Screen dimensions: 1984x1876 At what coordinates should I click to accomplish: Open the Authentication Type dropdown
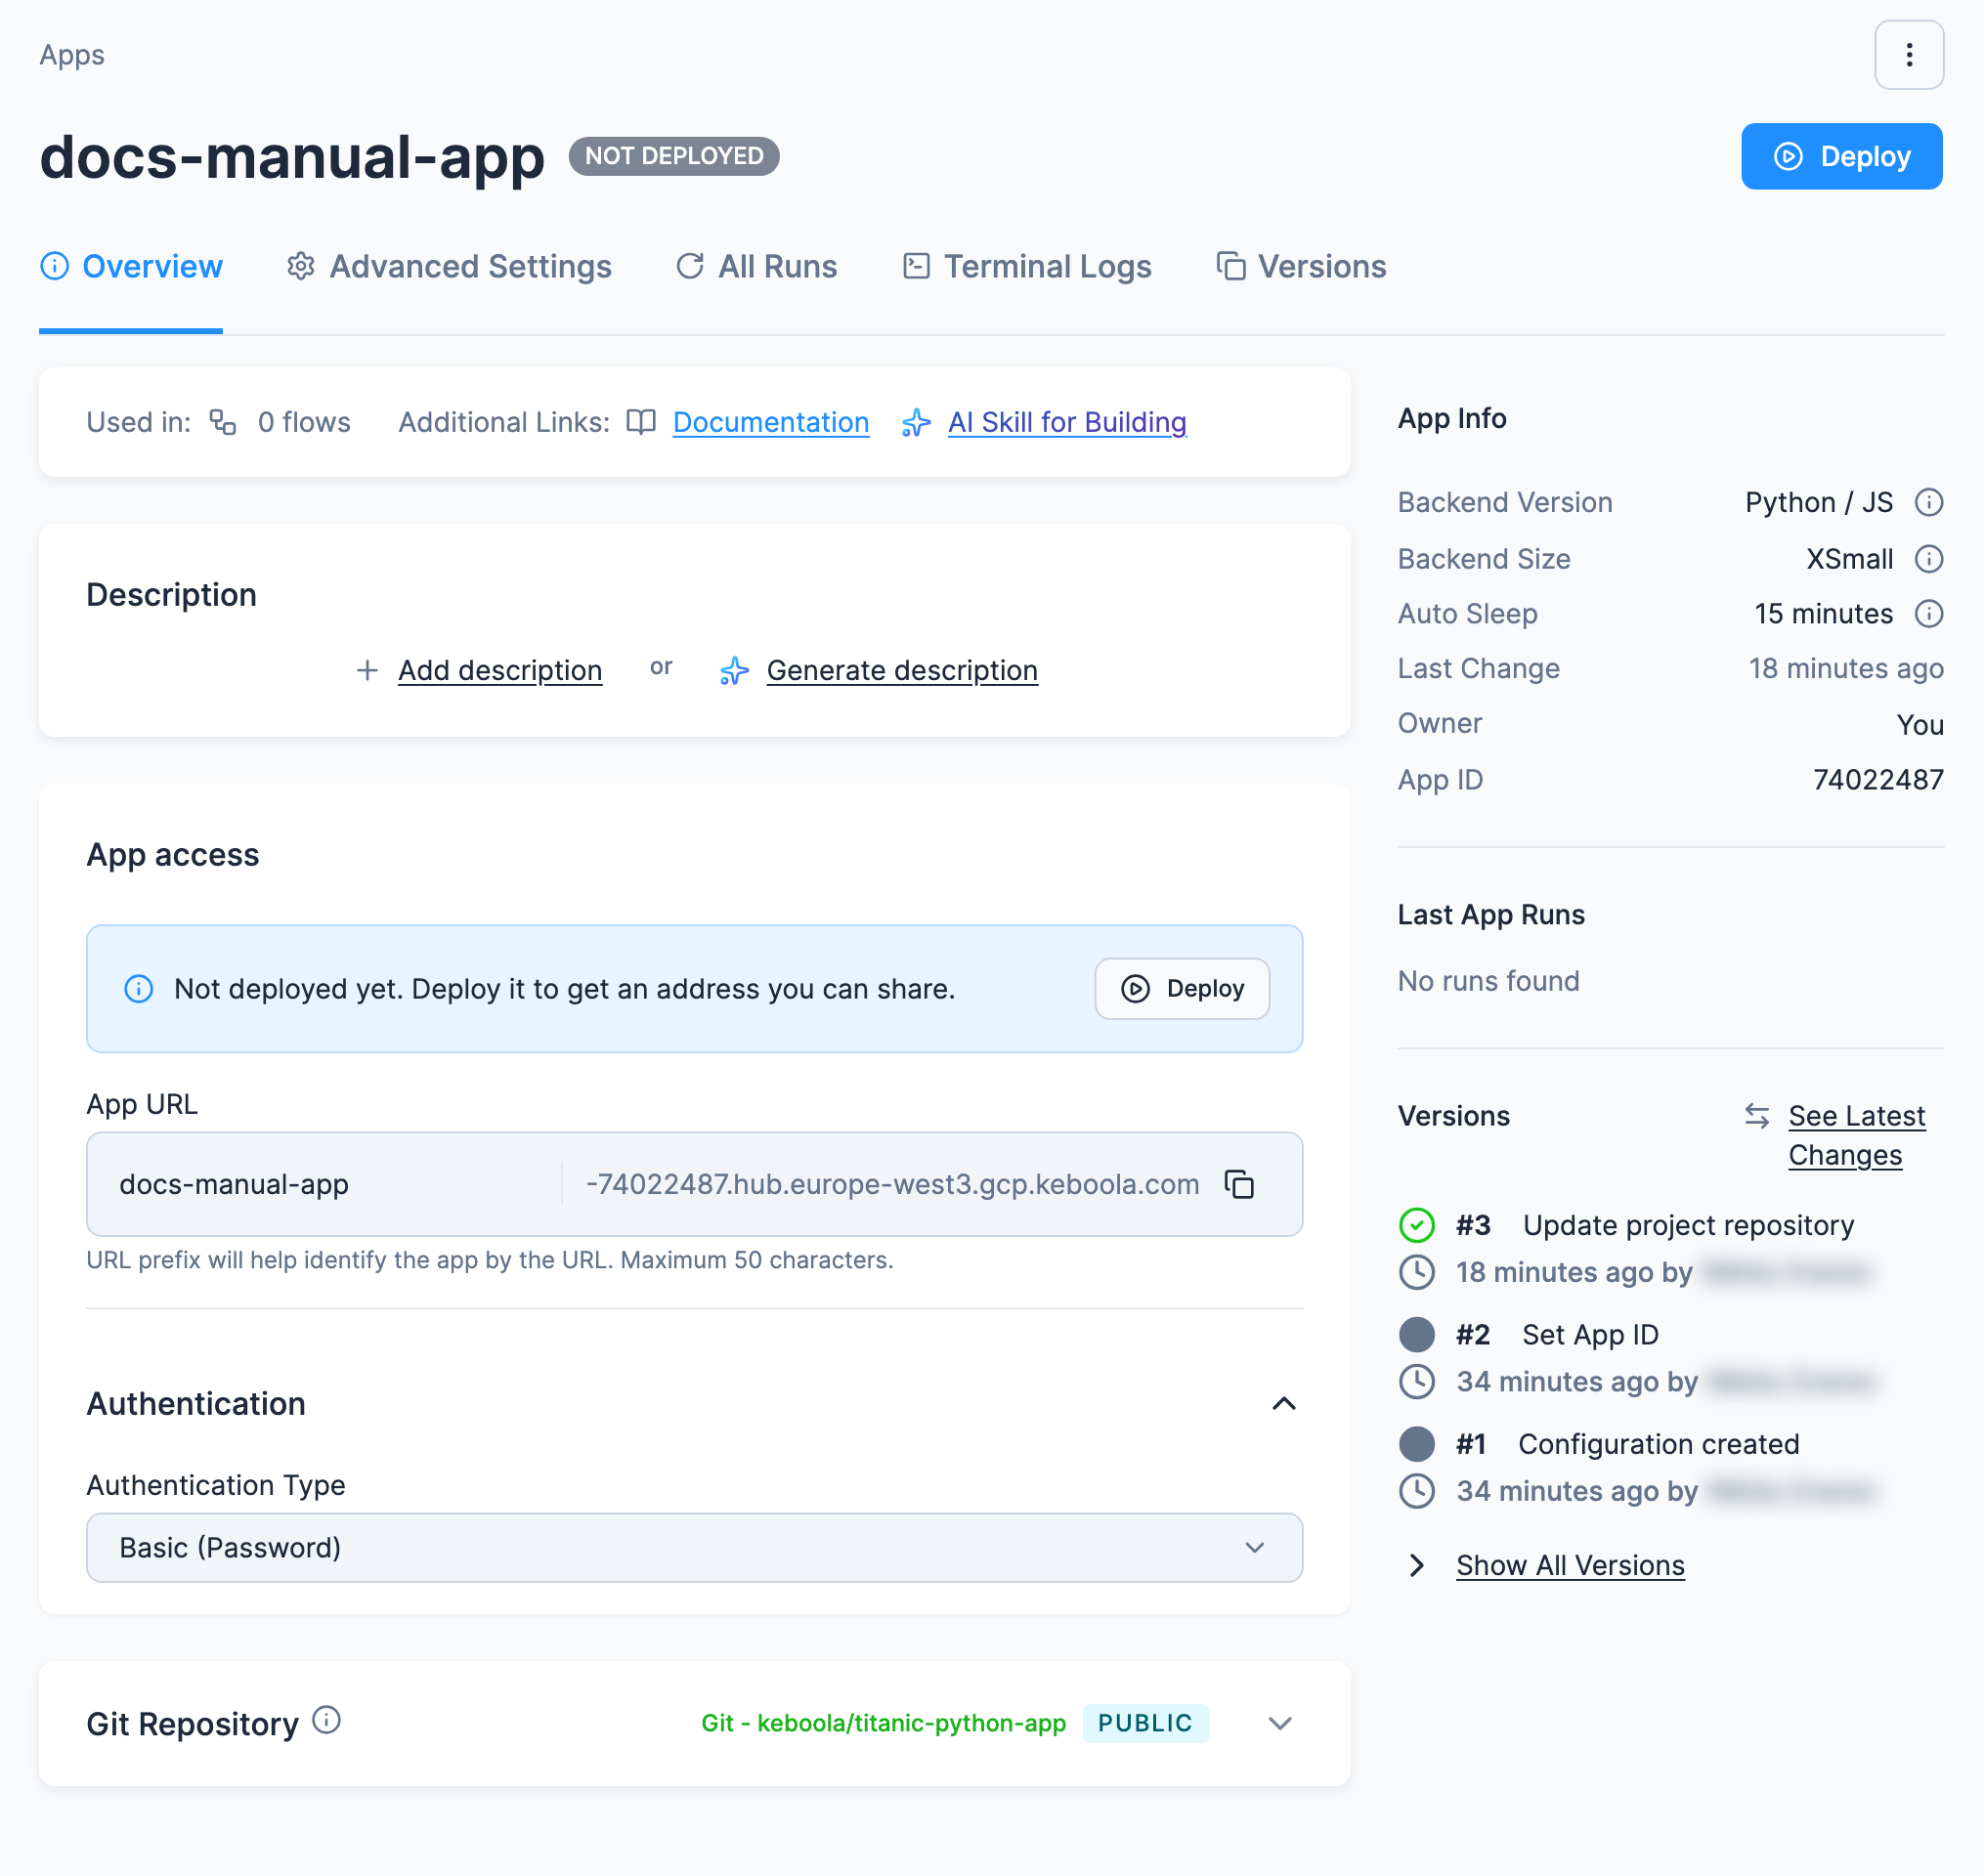[x=694, y=1548]
